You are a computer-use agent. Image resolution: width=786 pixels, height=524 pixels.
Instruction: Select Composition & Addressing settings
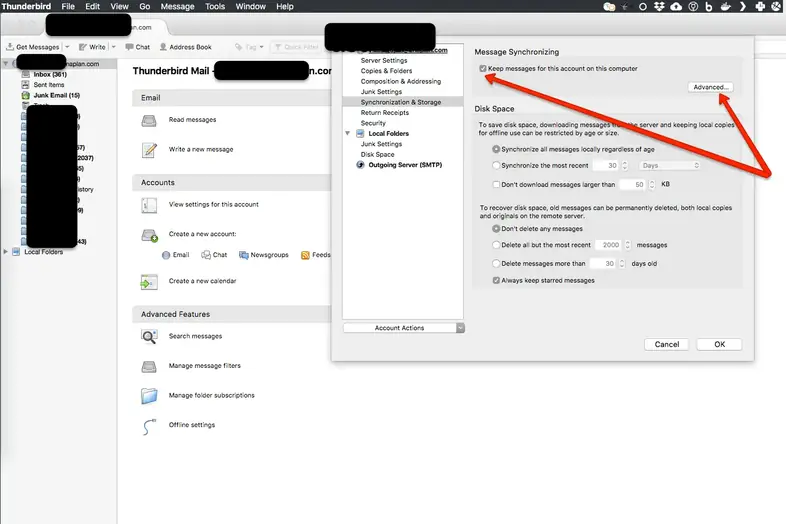(x=401, y=81)
